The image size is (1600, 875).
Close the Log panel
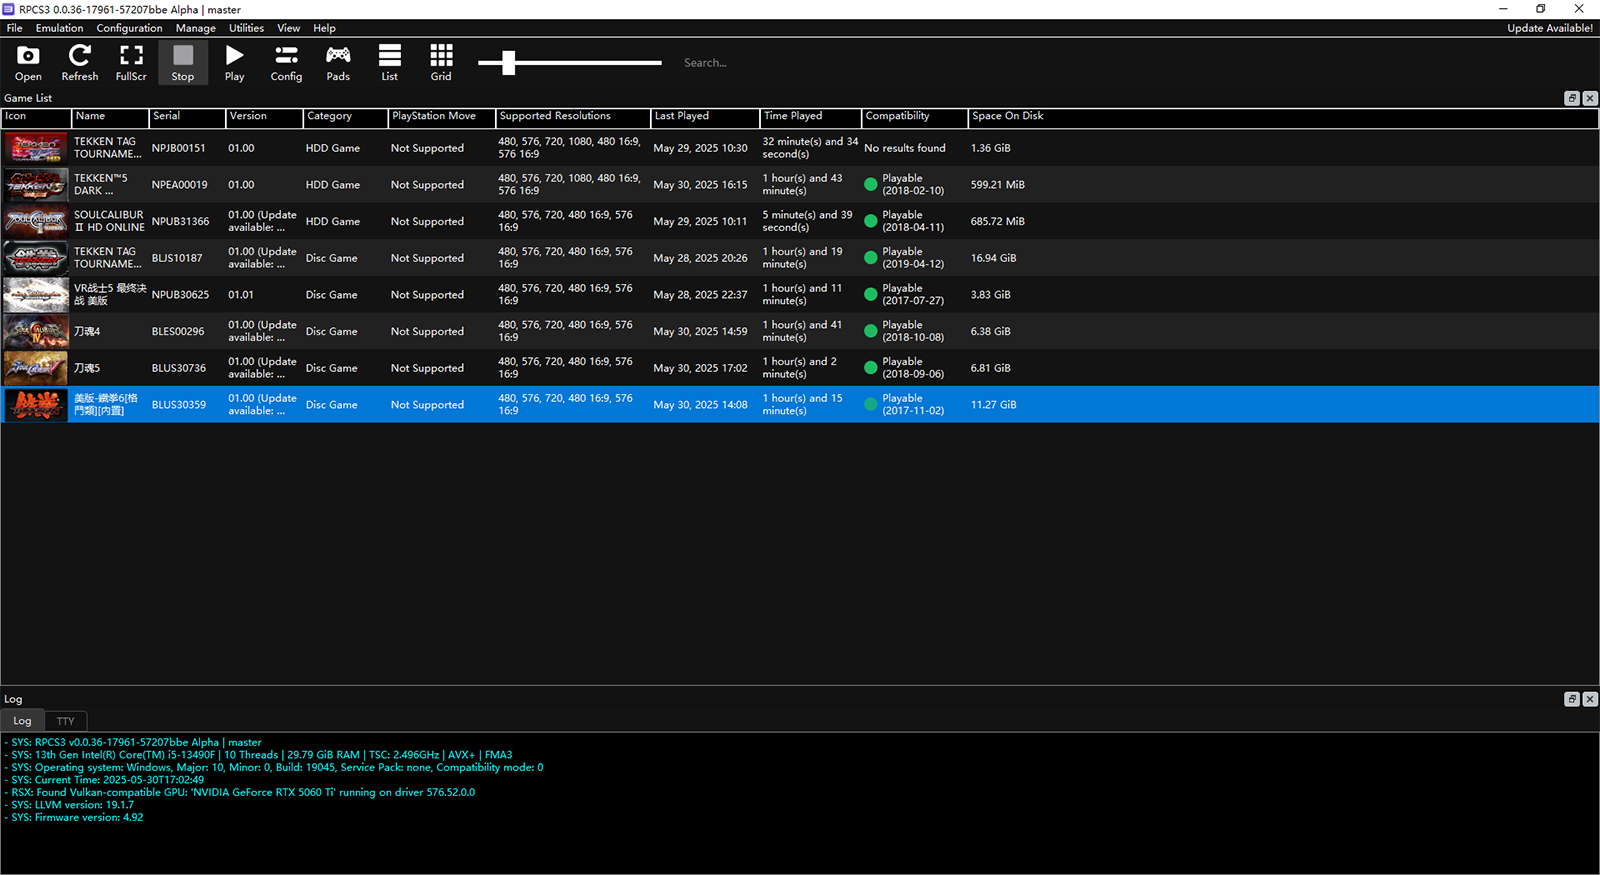pyautogui.click(x=1590, y=699)
